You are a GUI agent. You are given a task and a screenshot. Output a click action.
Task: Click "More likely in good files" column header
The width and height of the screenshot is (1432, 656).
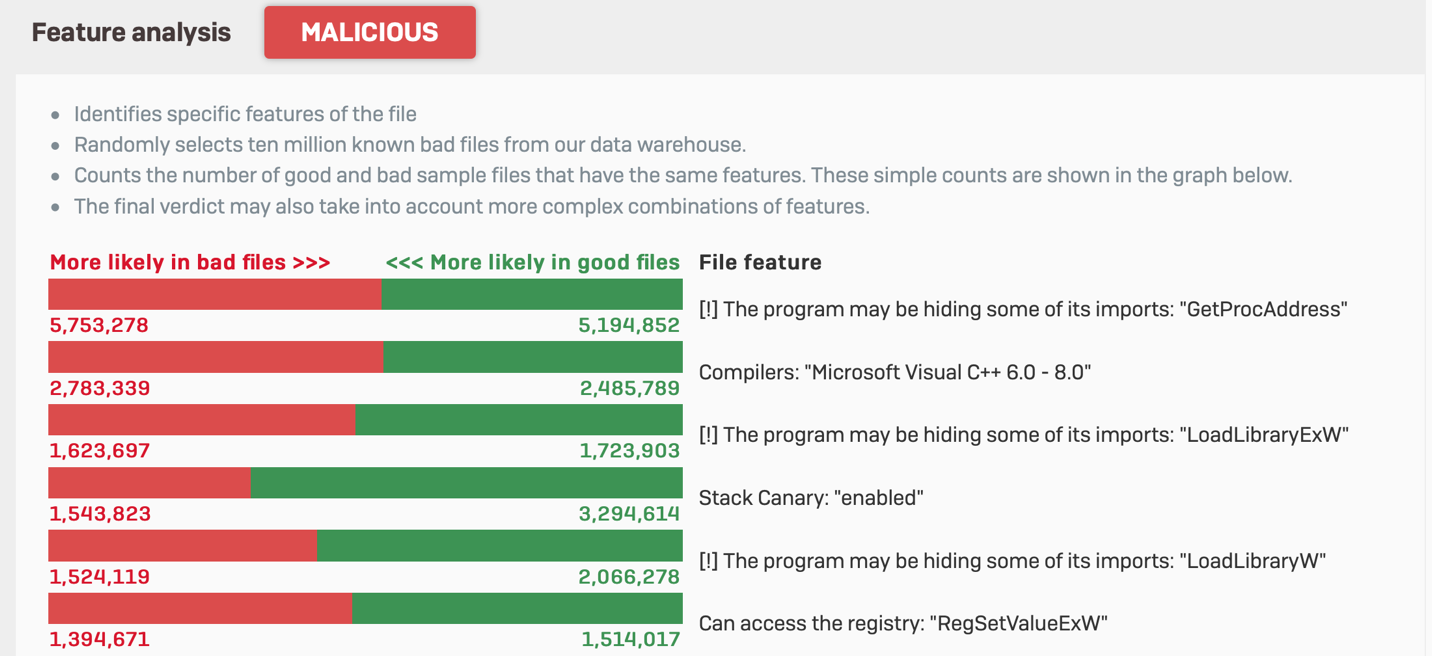pos(532,262)
